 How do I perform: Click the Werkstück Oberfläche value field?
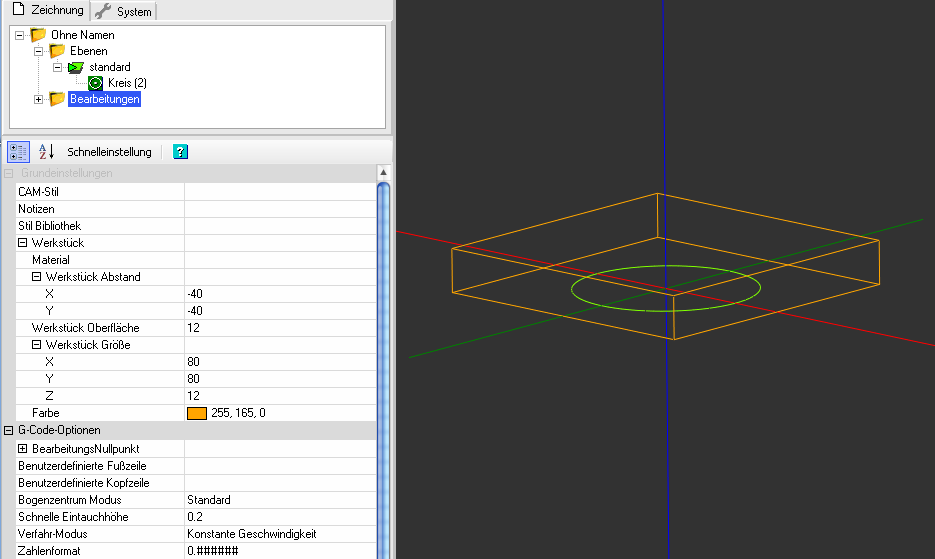[280, 328]
